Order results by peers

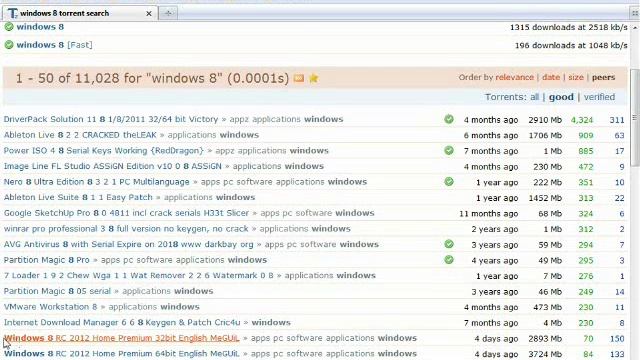(x=603, y=77)
